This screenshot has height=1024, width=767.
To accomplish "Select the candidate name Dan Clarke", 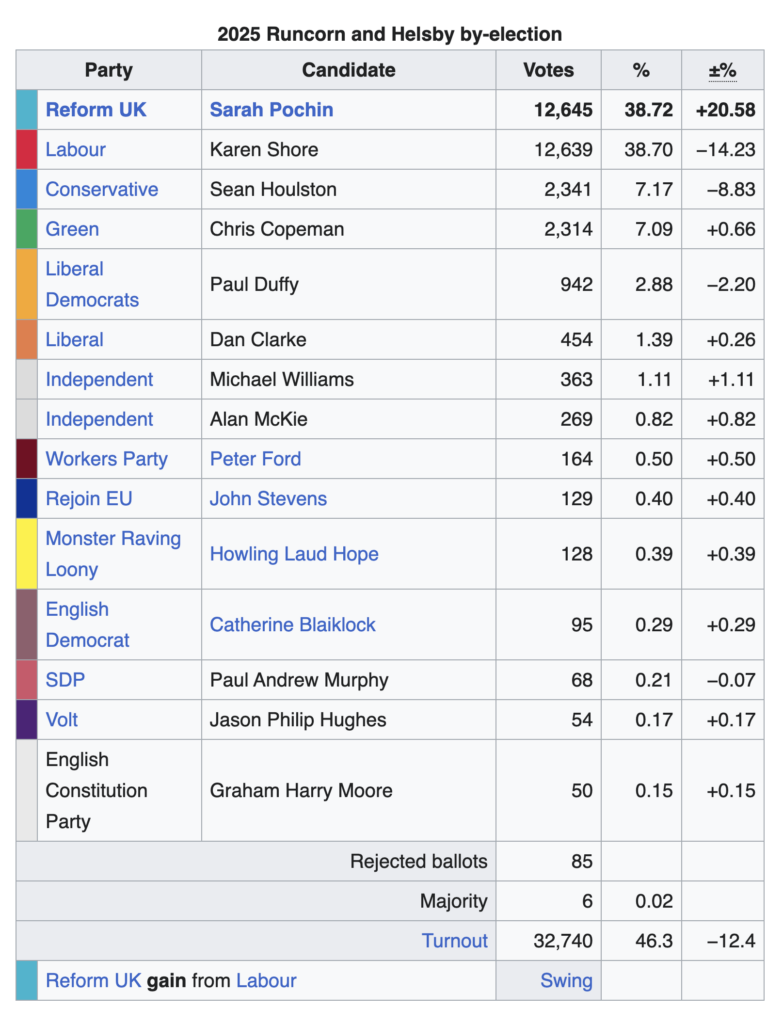I will coord(258,340).
